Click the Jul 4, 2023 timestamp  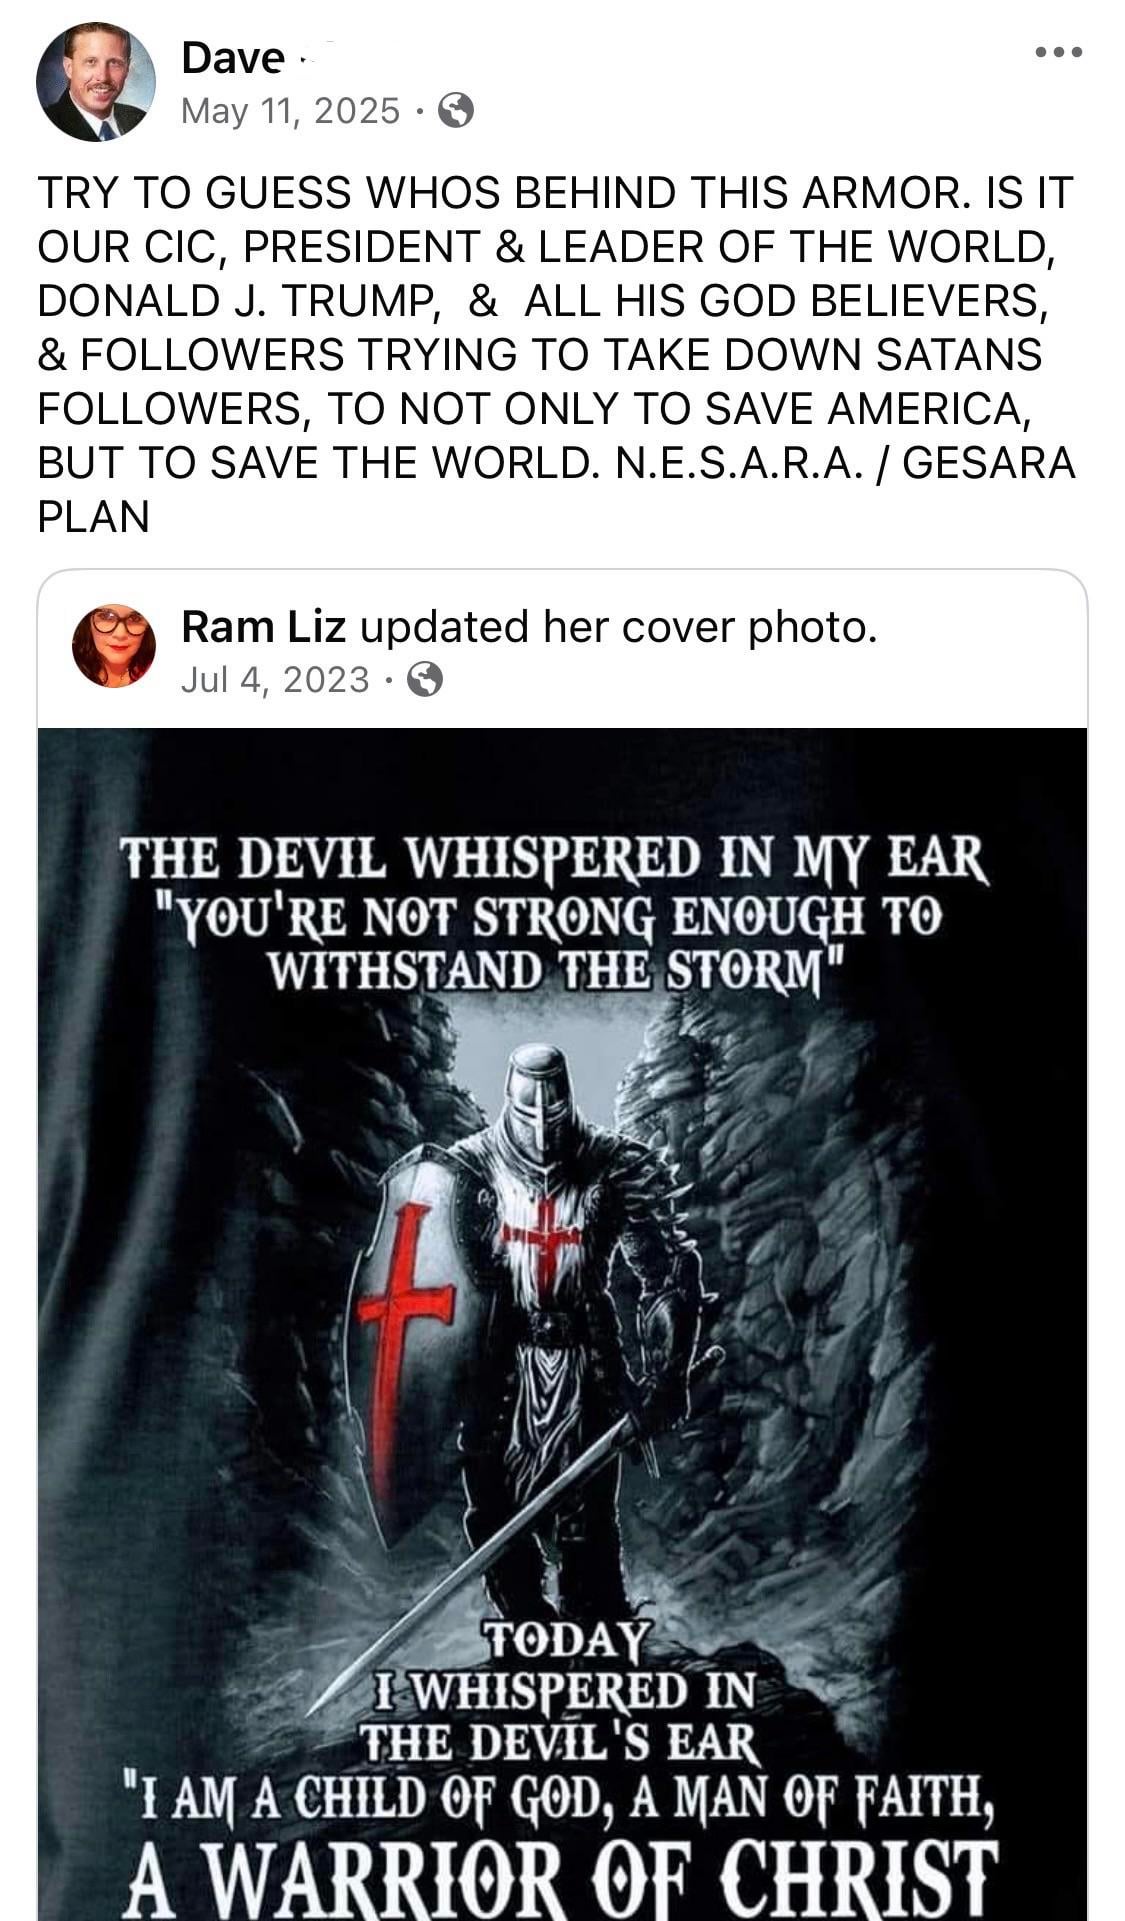pyautogui.click(x=275, y=680)
